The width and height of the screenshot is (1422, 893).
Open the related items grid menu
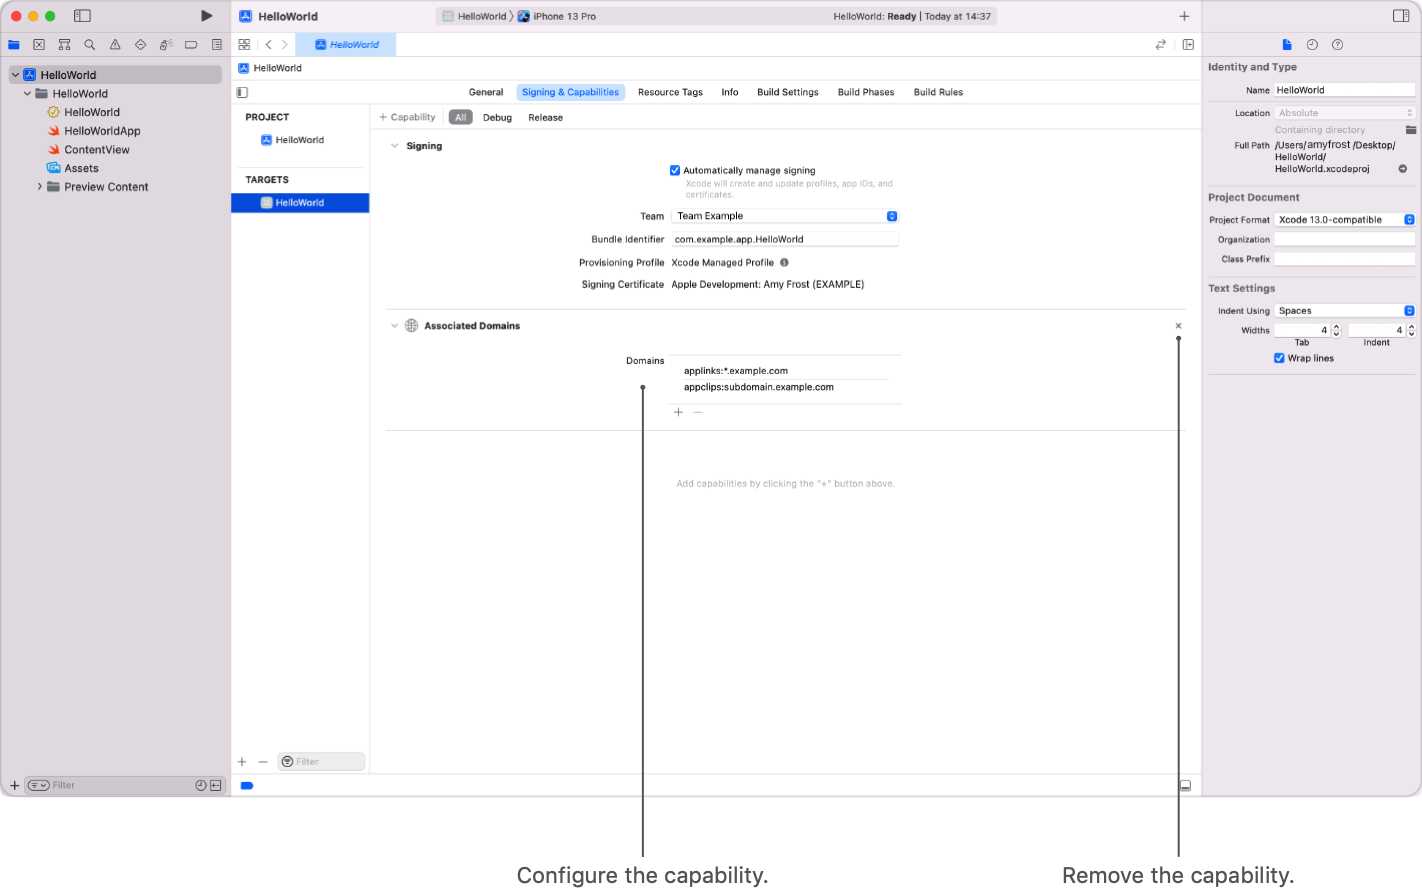244,45
